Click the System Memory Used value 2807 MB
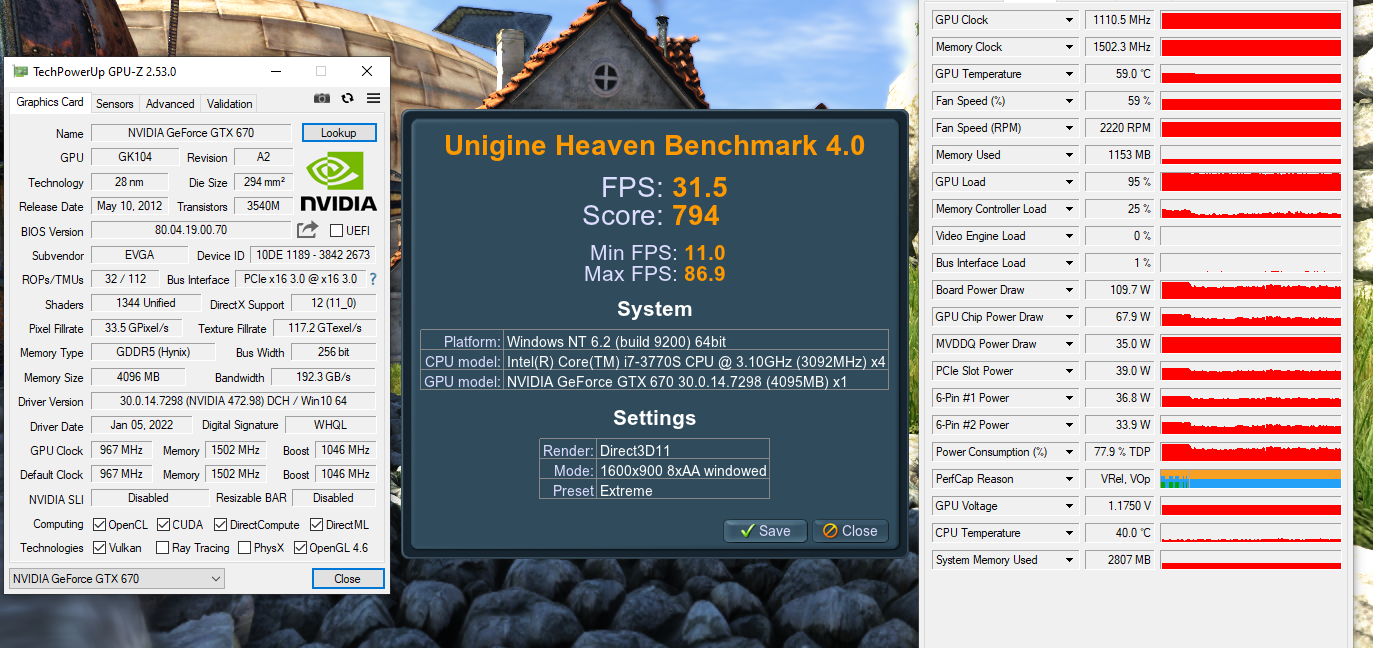This screenshot has height=648, width=1373. [x=1119, y=560]
